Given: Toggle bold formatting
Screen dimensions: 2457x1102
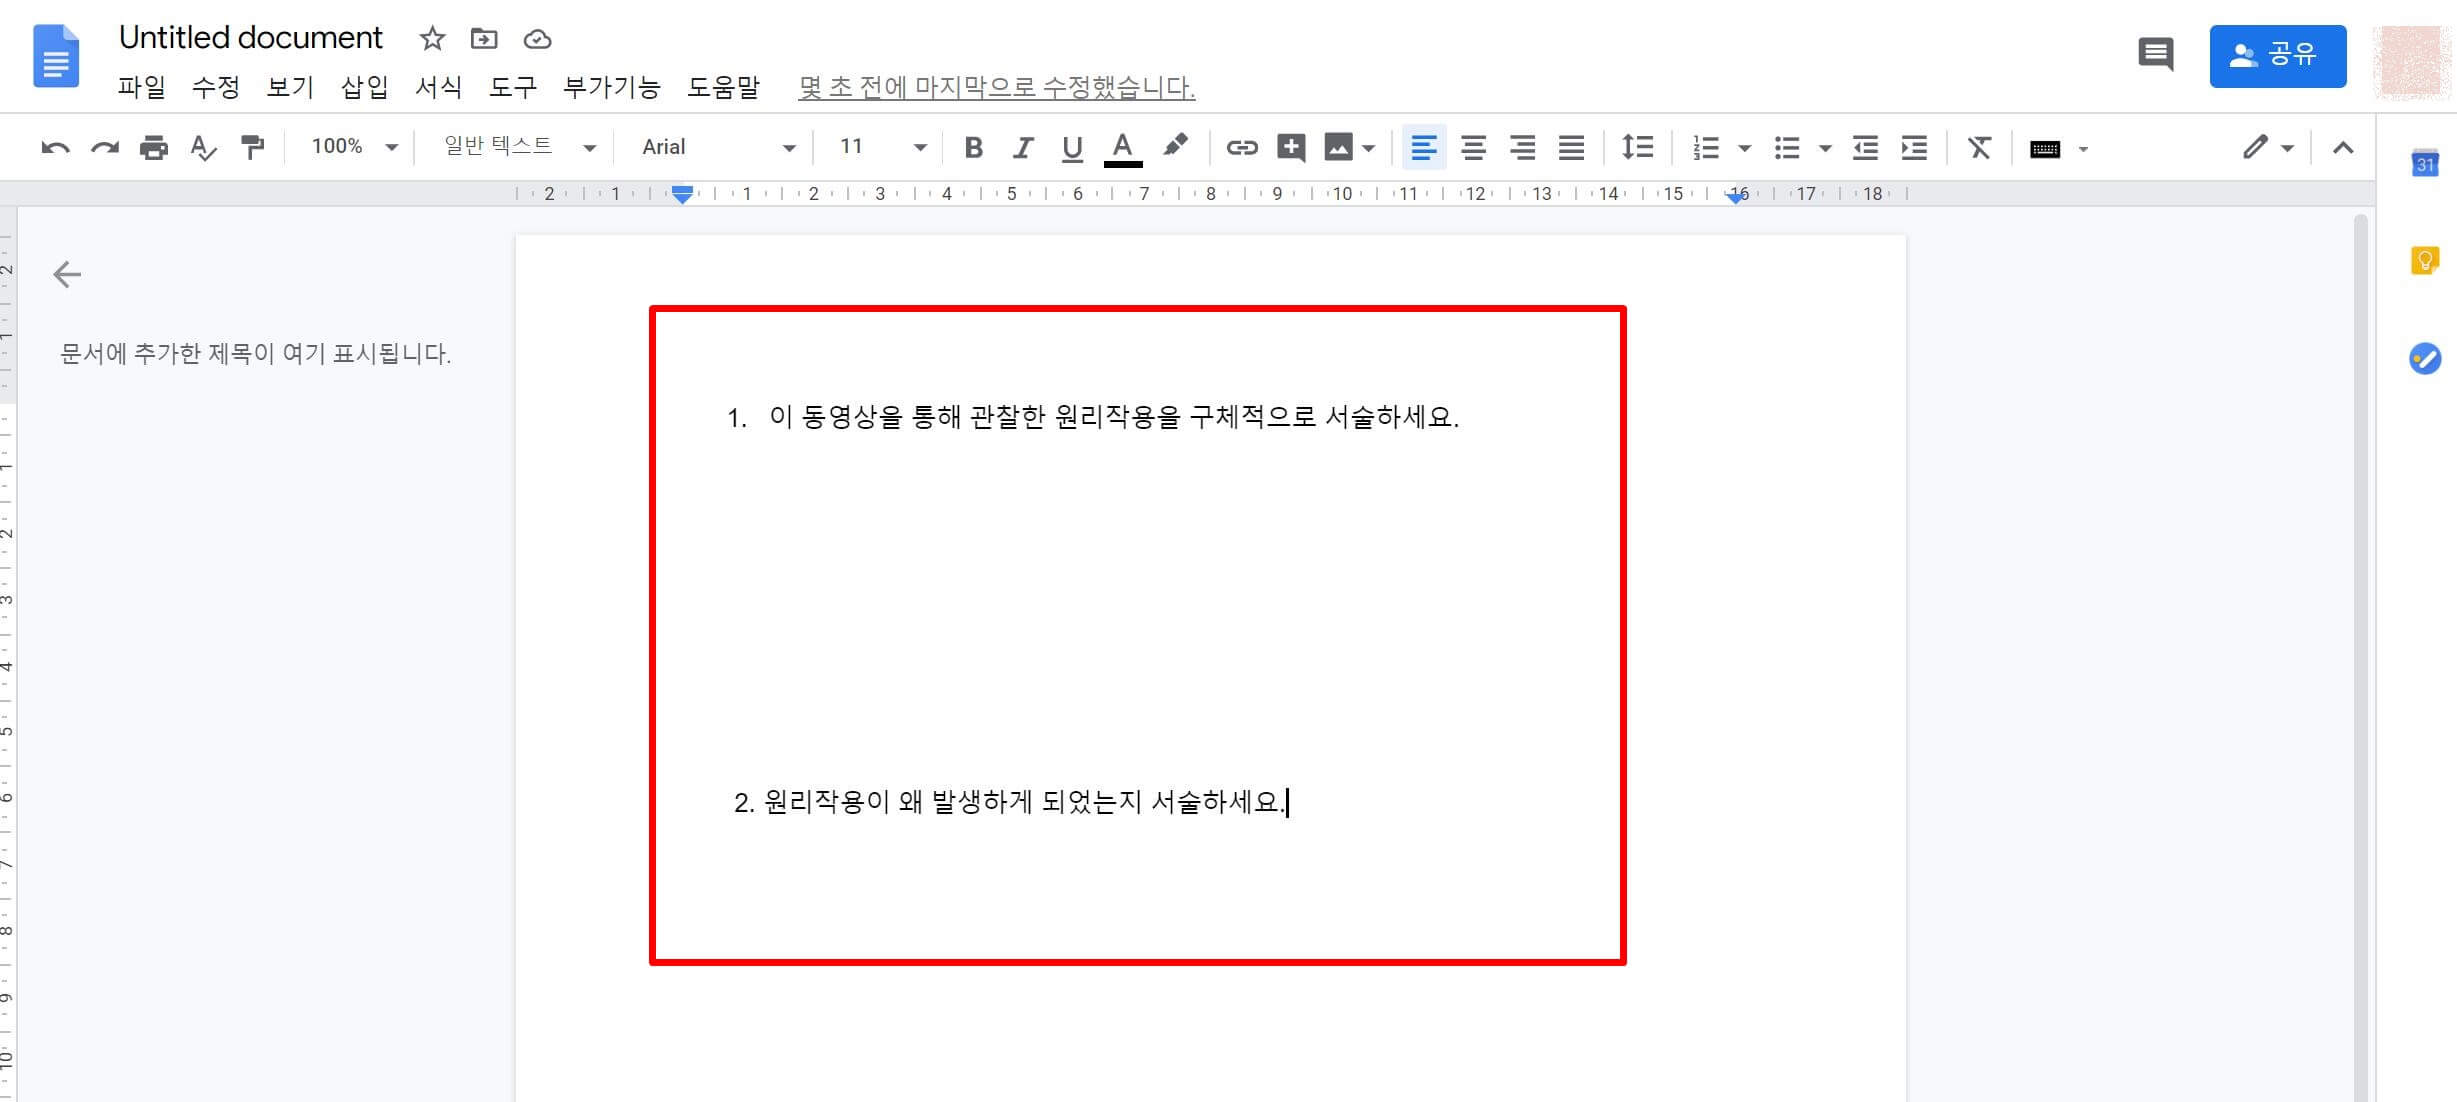Looking at the screenshot, I should pyautogui.click(x=972, y=148).
